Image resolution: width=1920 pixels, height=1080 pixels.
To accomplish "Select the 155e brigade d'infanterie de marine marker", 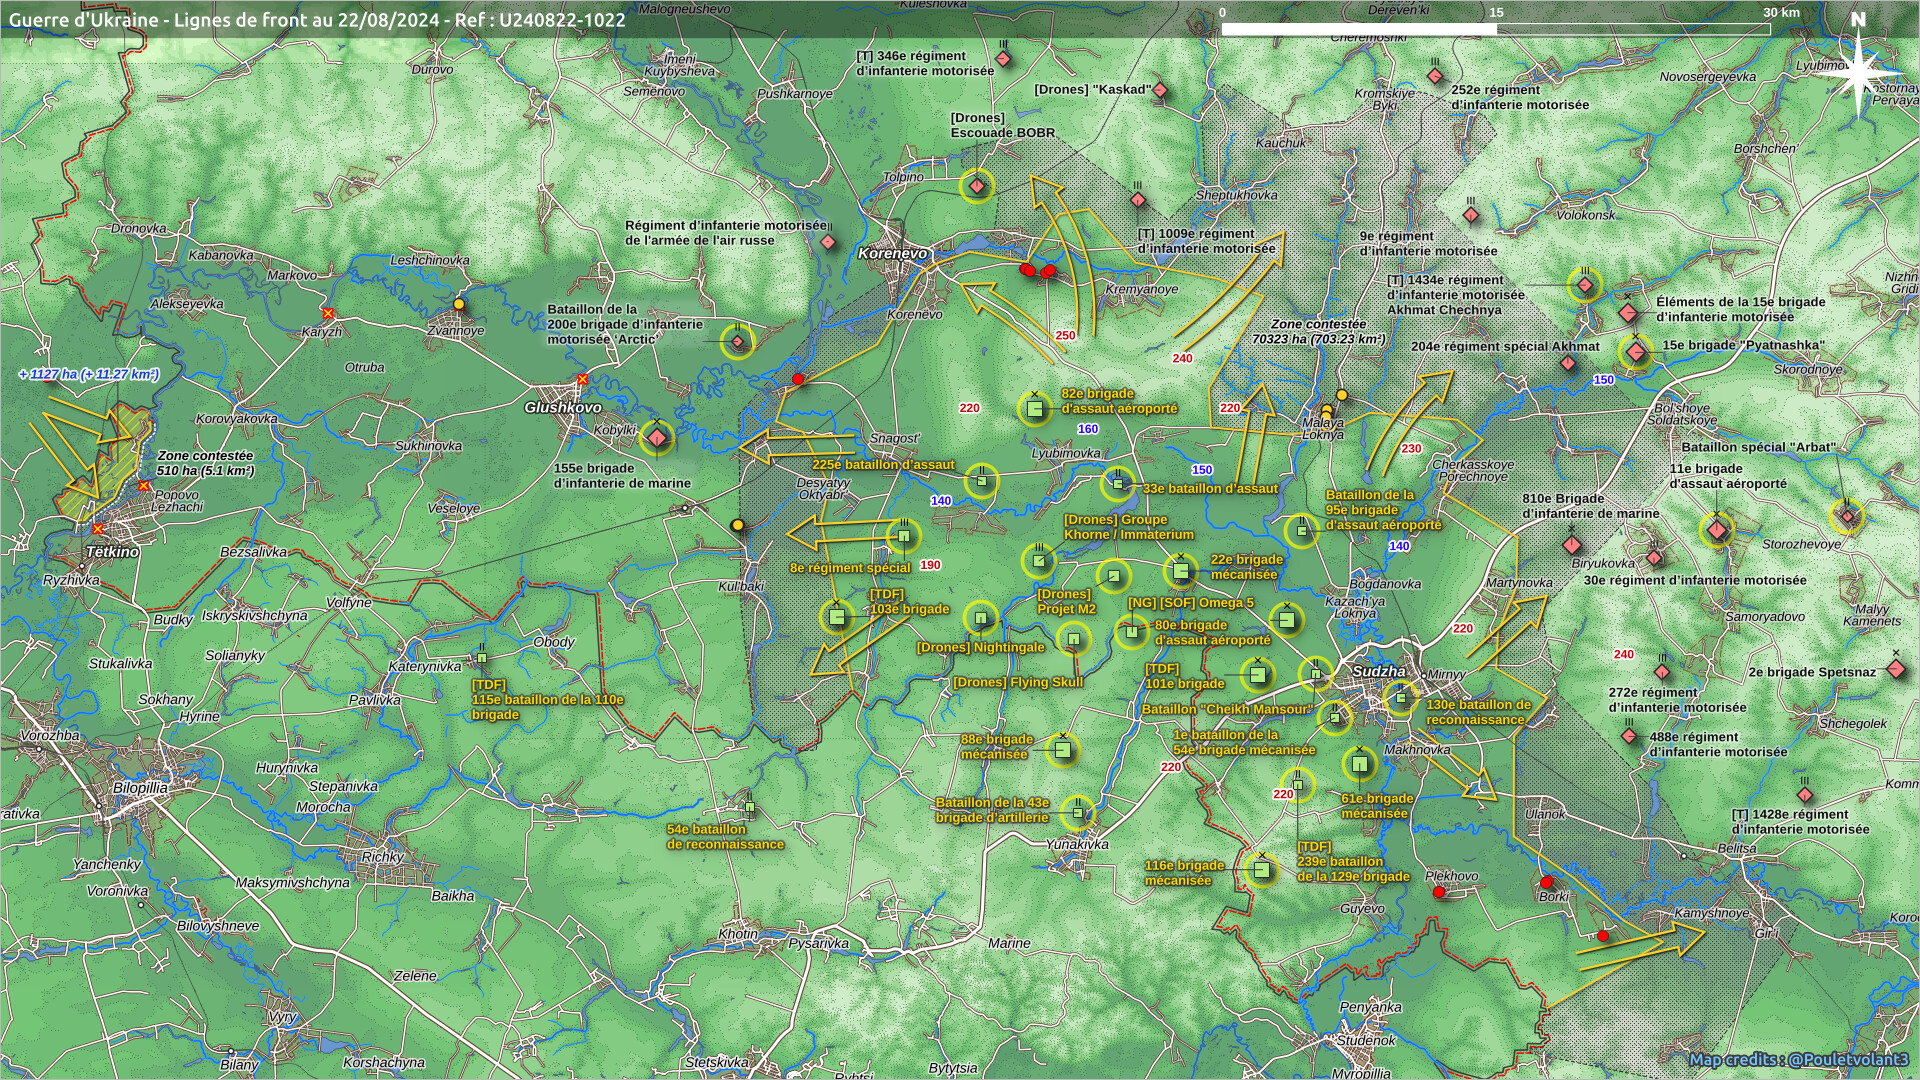I will click(x=656, y=438).
